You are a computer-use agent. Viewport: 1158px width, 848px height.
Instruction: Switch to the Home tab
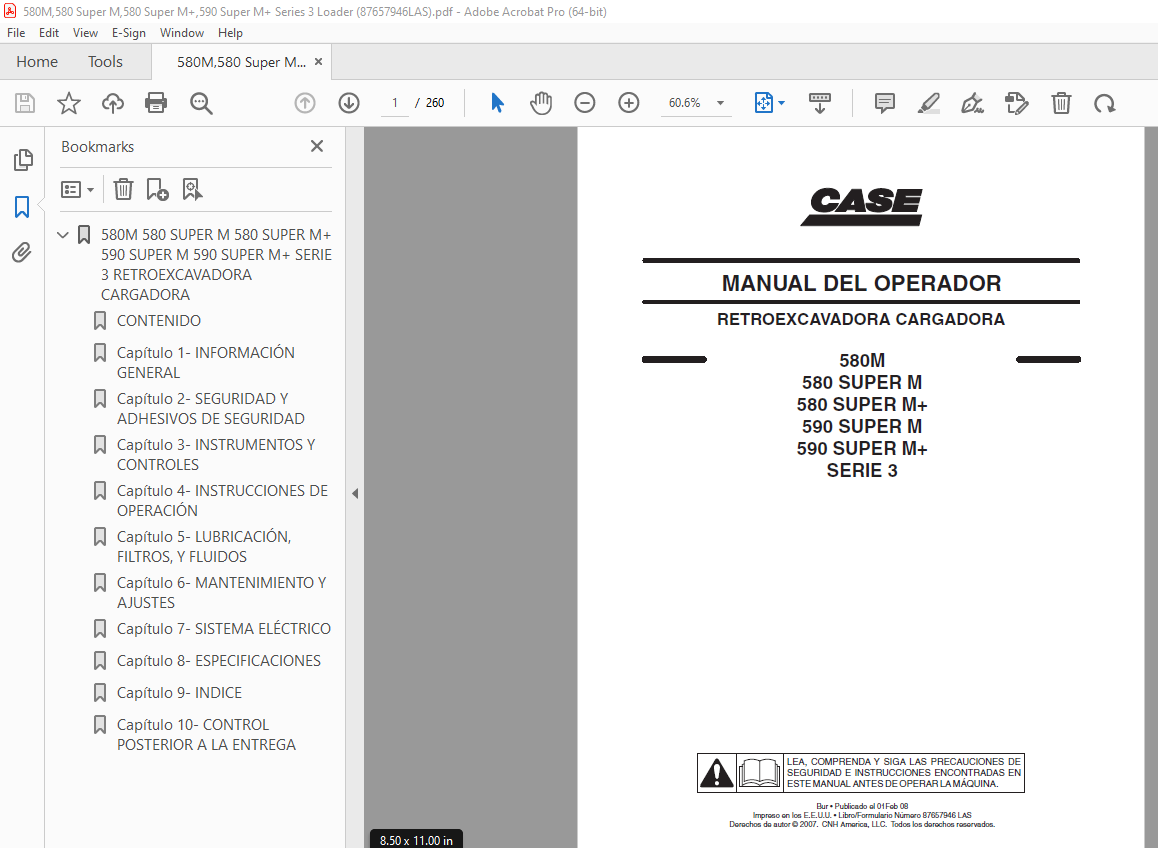point(37,62)
